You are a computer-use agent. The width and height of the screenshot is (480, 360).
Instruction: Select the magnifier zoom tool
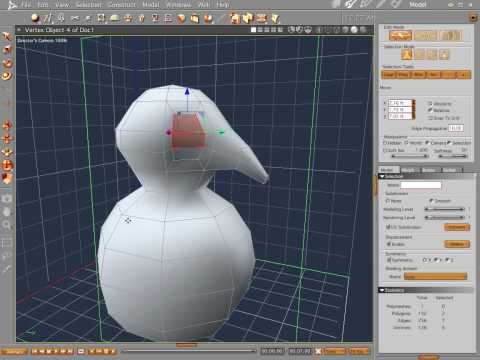coord(7,225)
